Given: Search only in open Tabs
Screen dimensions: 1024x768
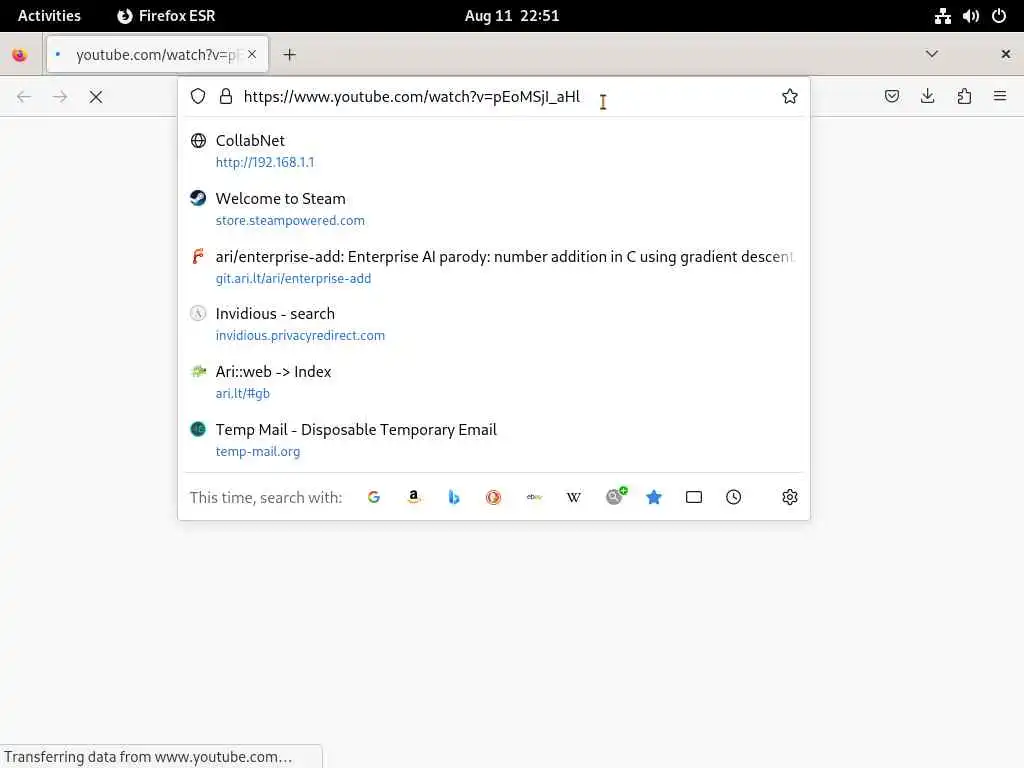Looking at the screenshot, I should (694, 497).
